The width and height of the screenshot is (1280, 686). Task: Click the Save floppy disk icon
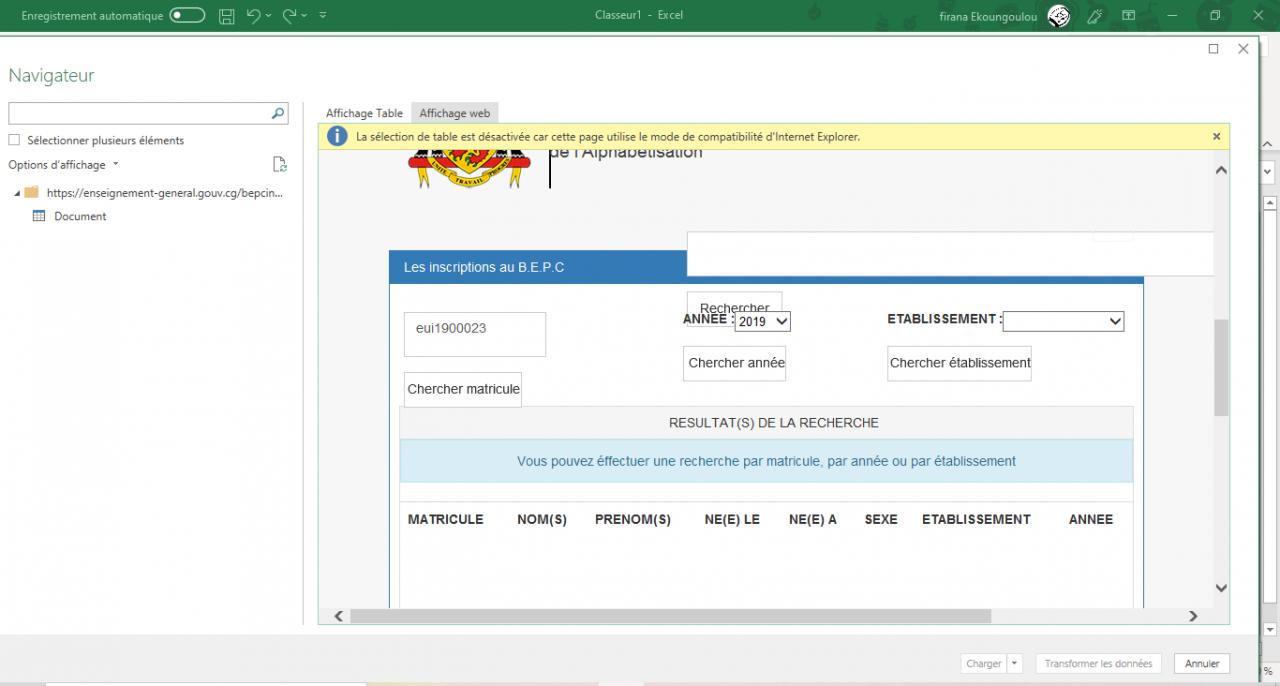[x=227, y=15]
